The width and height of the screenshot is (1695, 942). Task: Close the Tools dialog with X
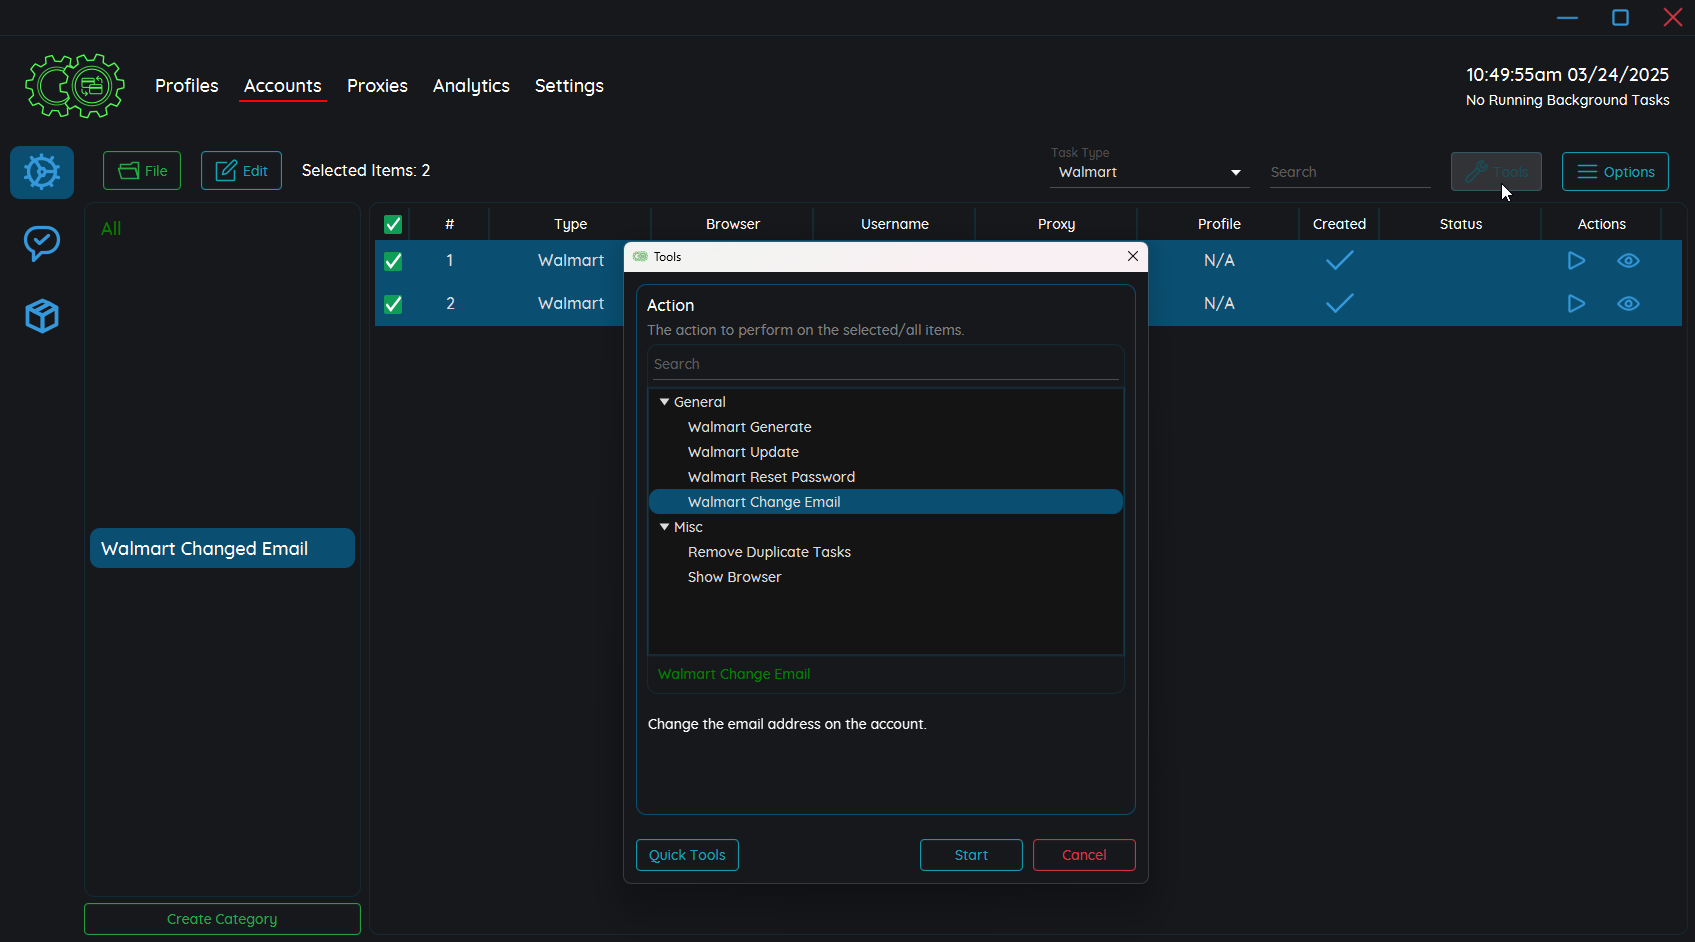(x=1133, y=257)
